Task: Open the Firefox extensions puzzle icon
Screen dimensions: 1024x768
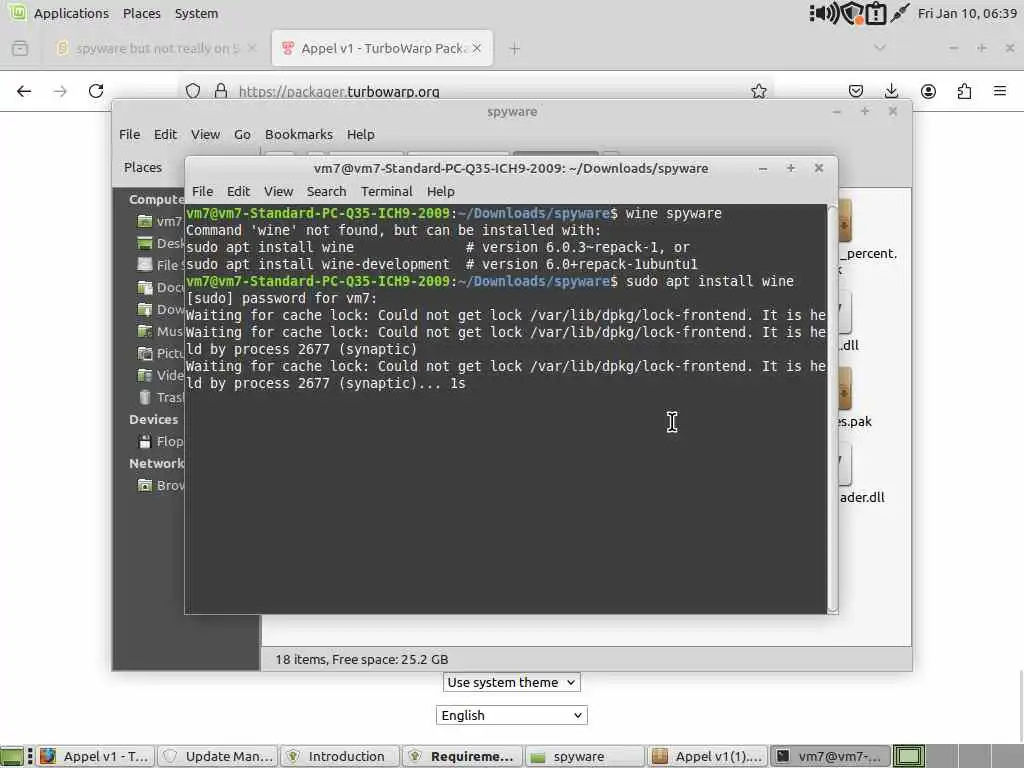Action: click(964, 91)
